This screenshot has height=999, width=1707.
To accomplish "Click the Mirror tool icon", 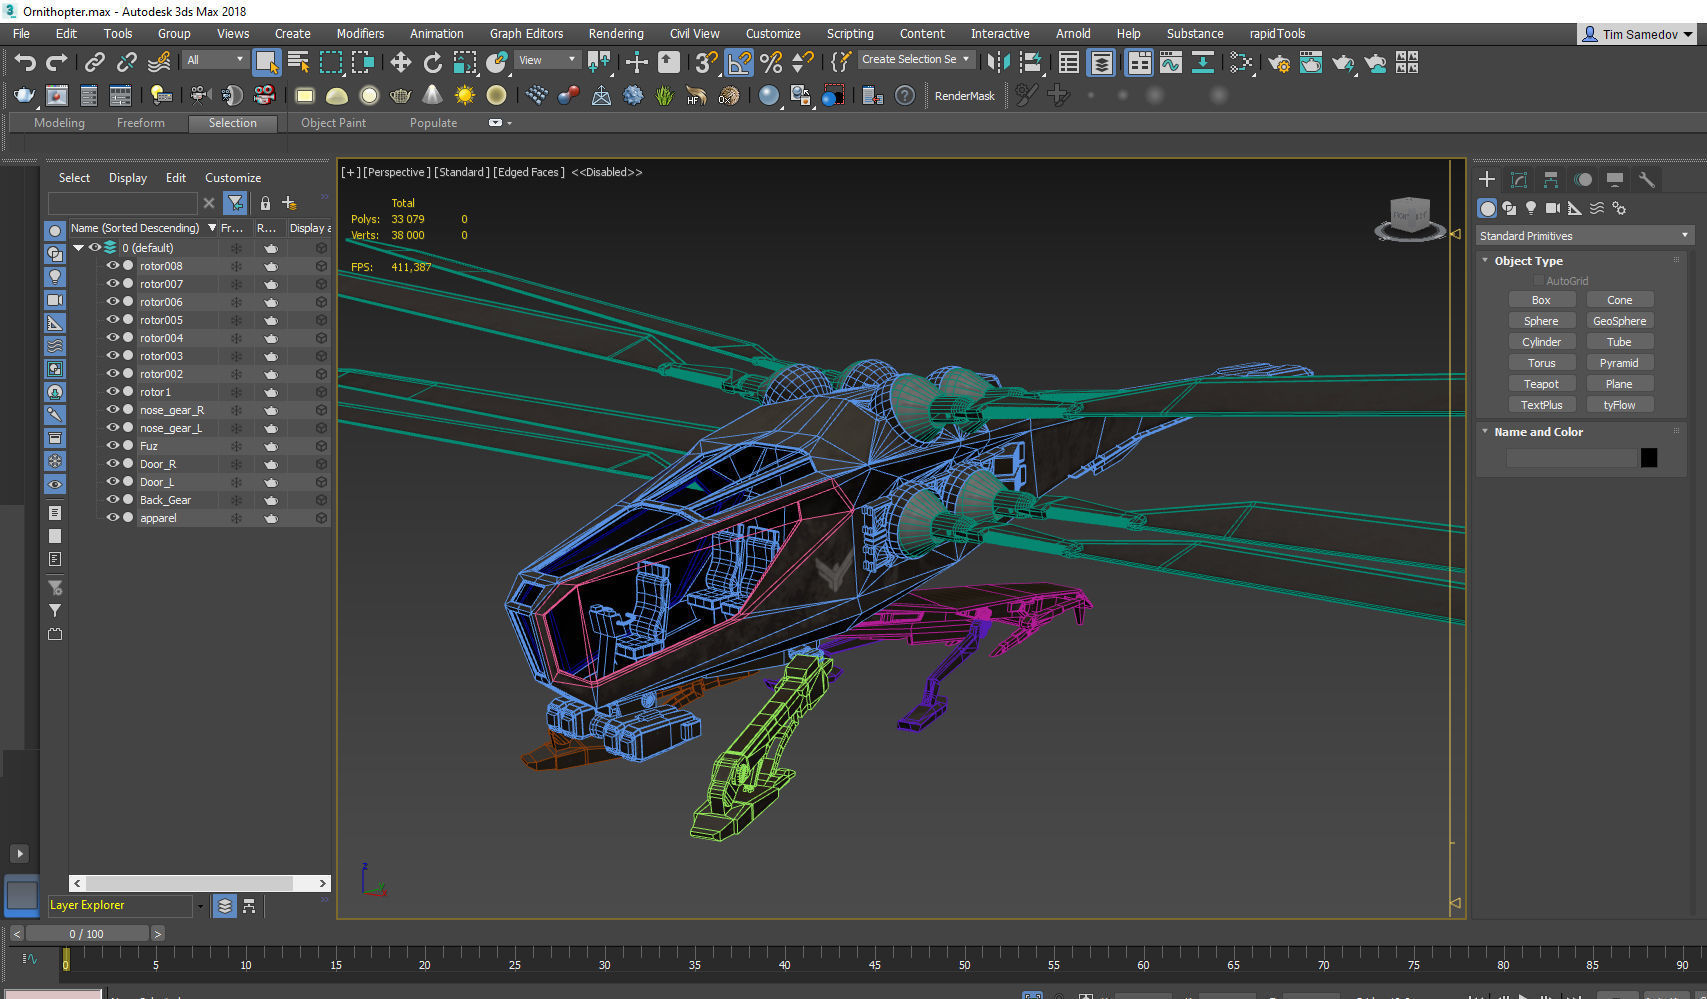I will point(997,62).
